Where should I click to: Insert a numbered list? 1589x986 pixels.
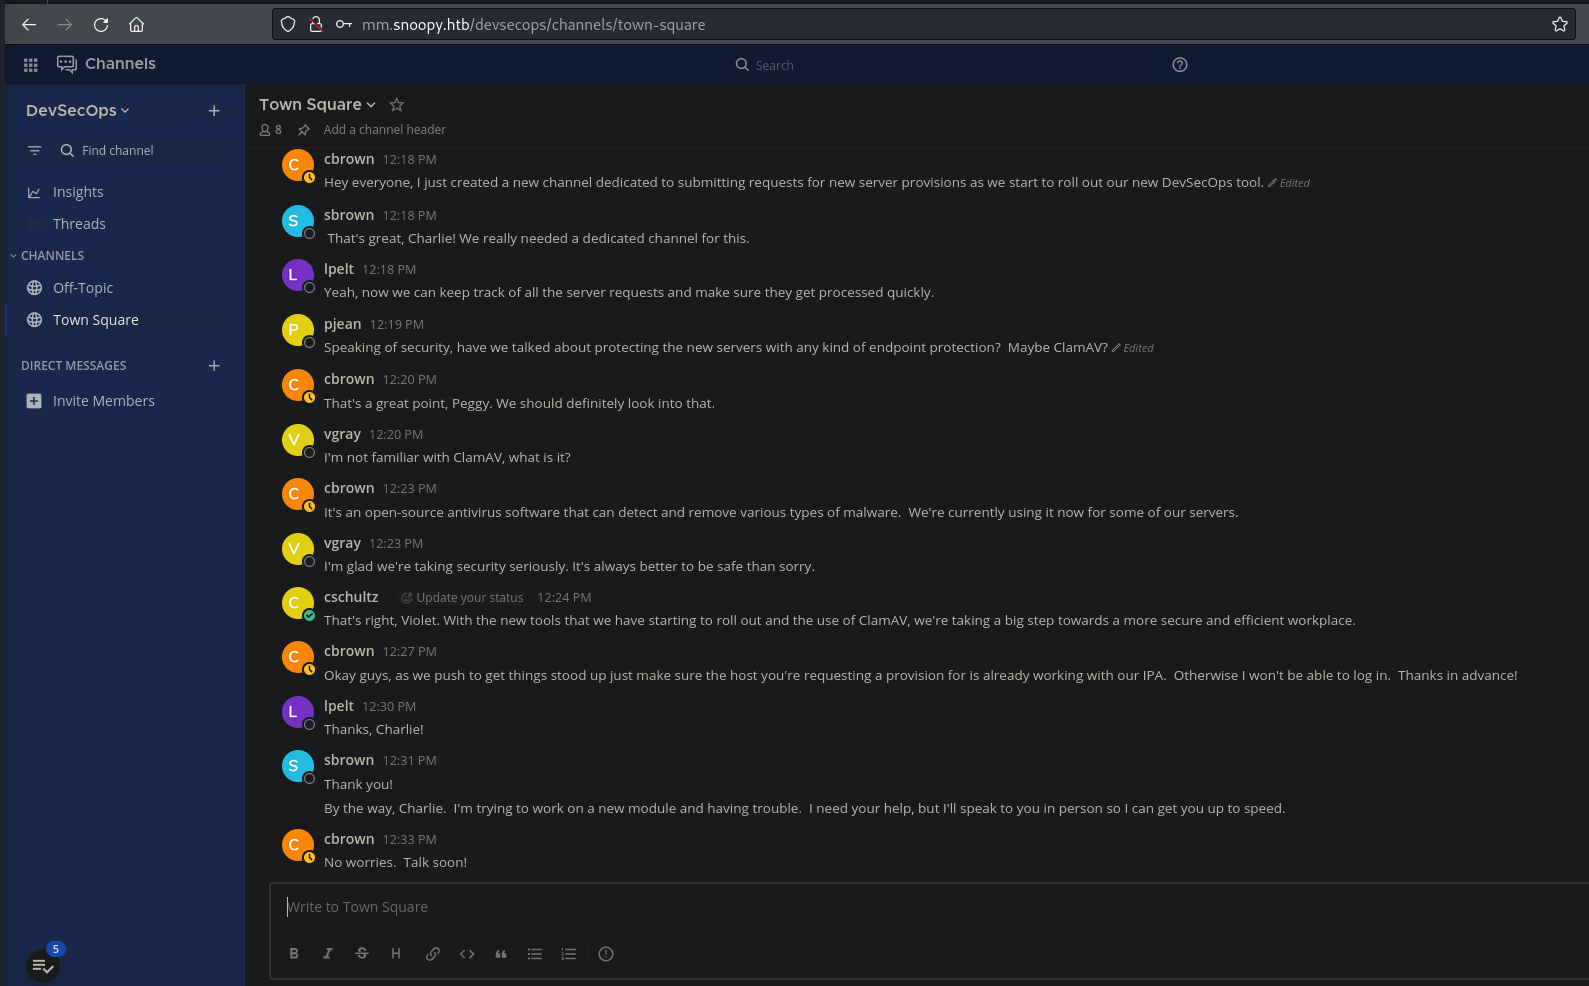click(569, 954)
